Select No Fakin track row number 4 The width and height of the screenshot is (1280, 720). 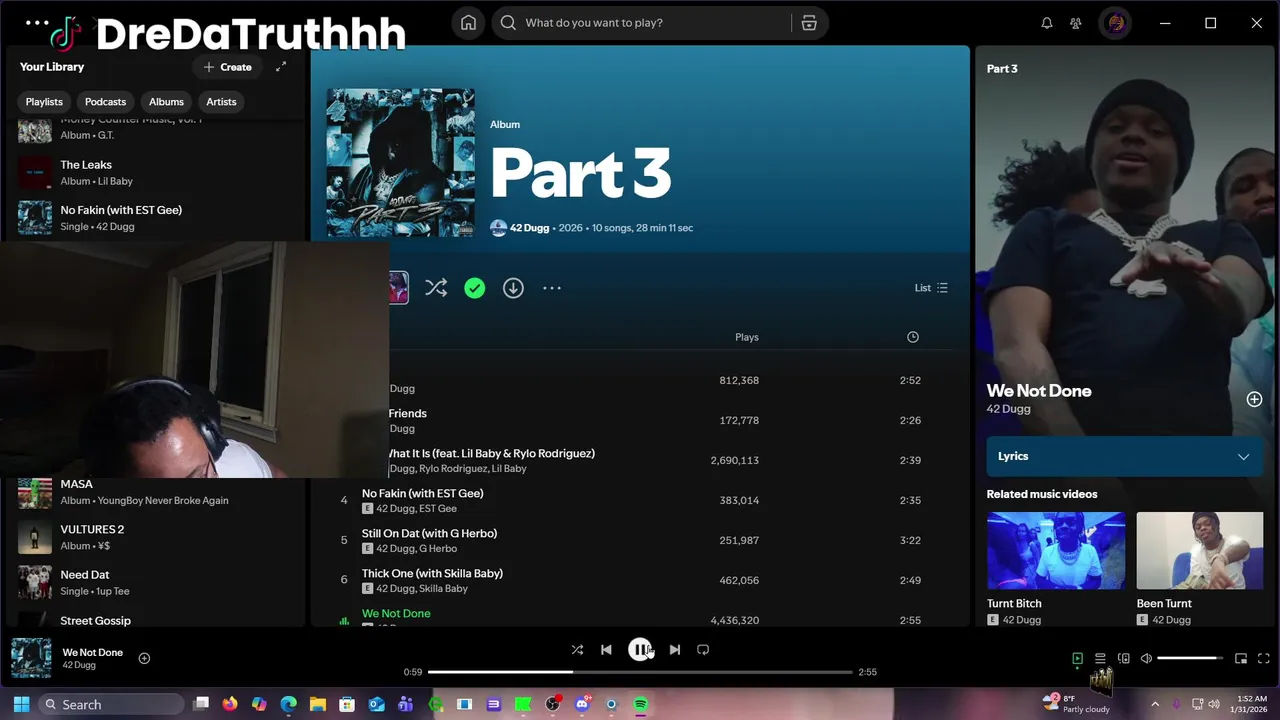point(640,500)
